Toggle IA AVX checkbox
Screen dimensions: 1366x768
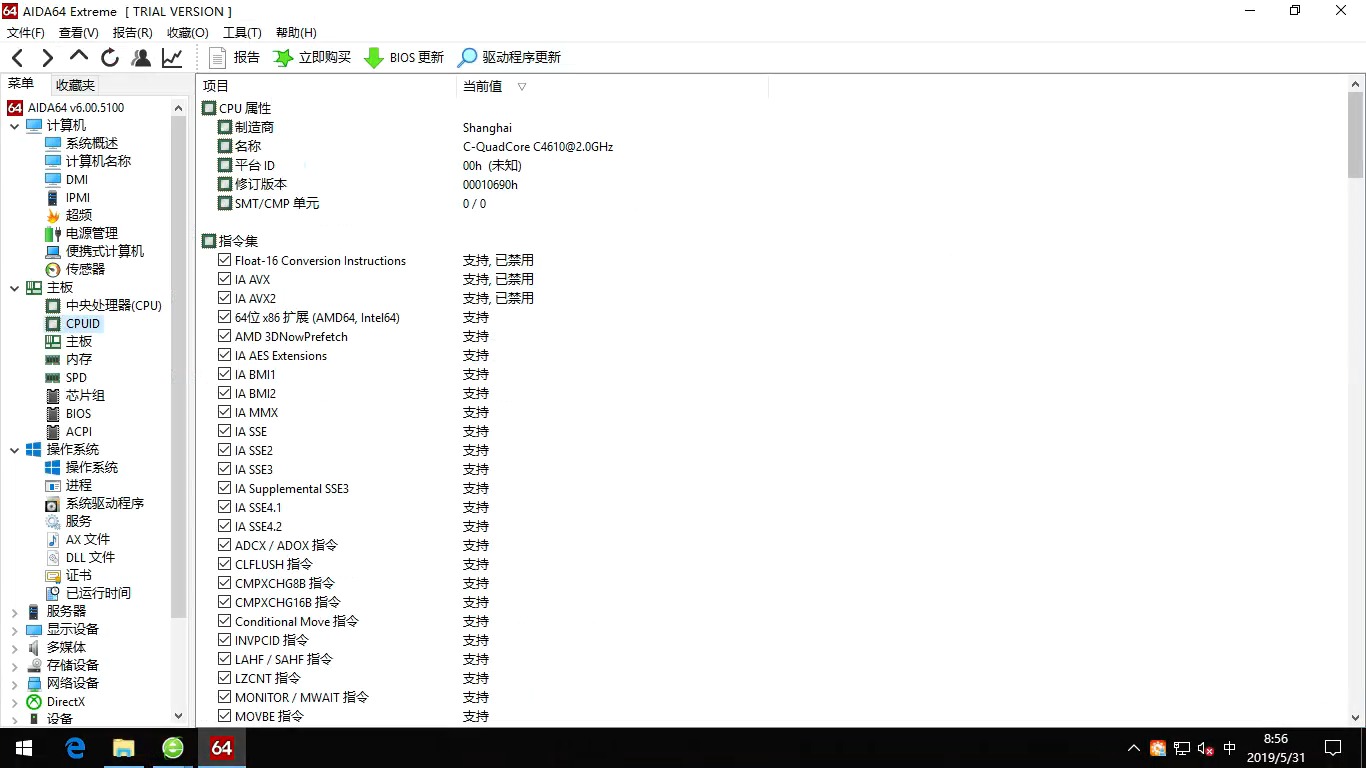coord(225,279)
